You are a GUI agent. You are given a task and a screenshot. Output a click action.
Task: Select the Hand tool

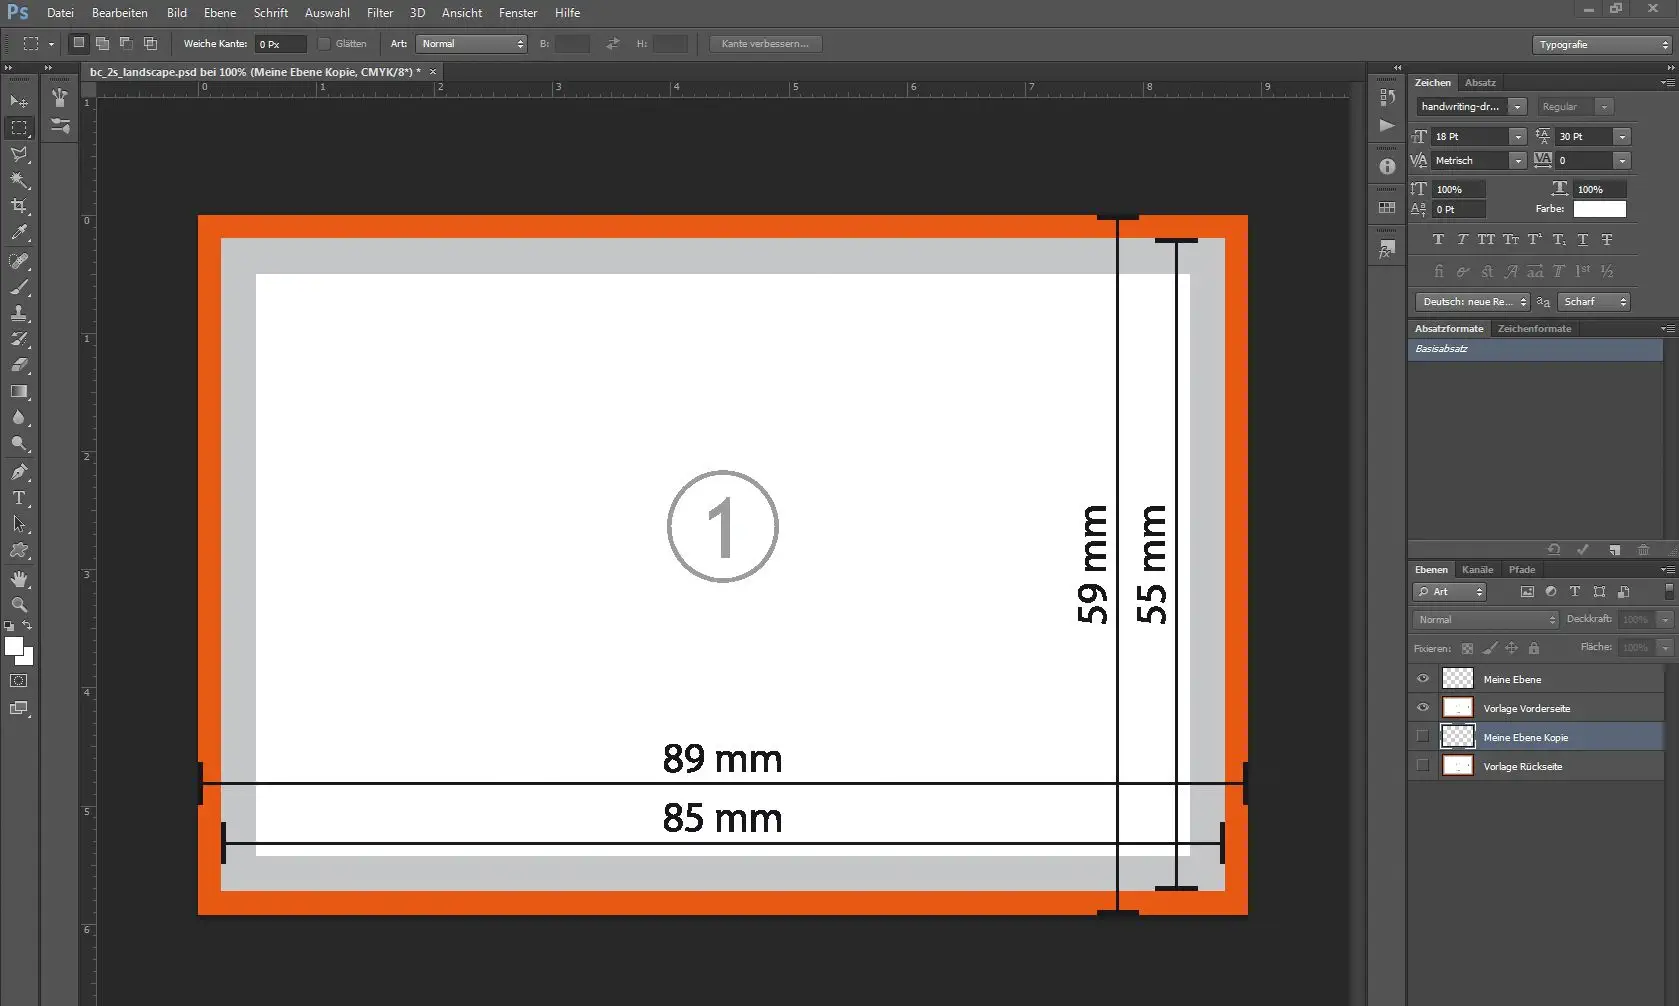pos(19,579)
